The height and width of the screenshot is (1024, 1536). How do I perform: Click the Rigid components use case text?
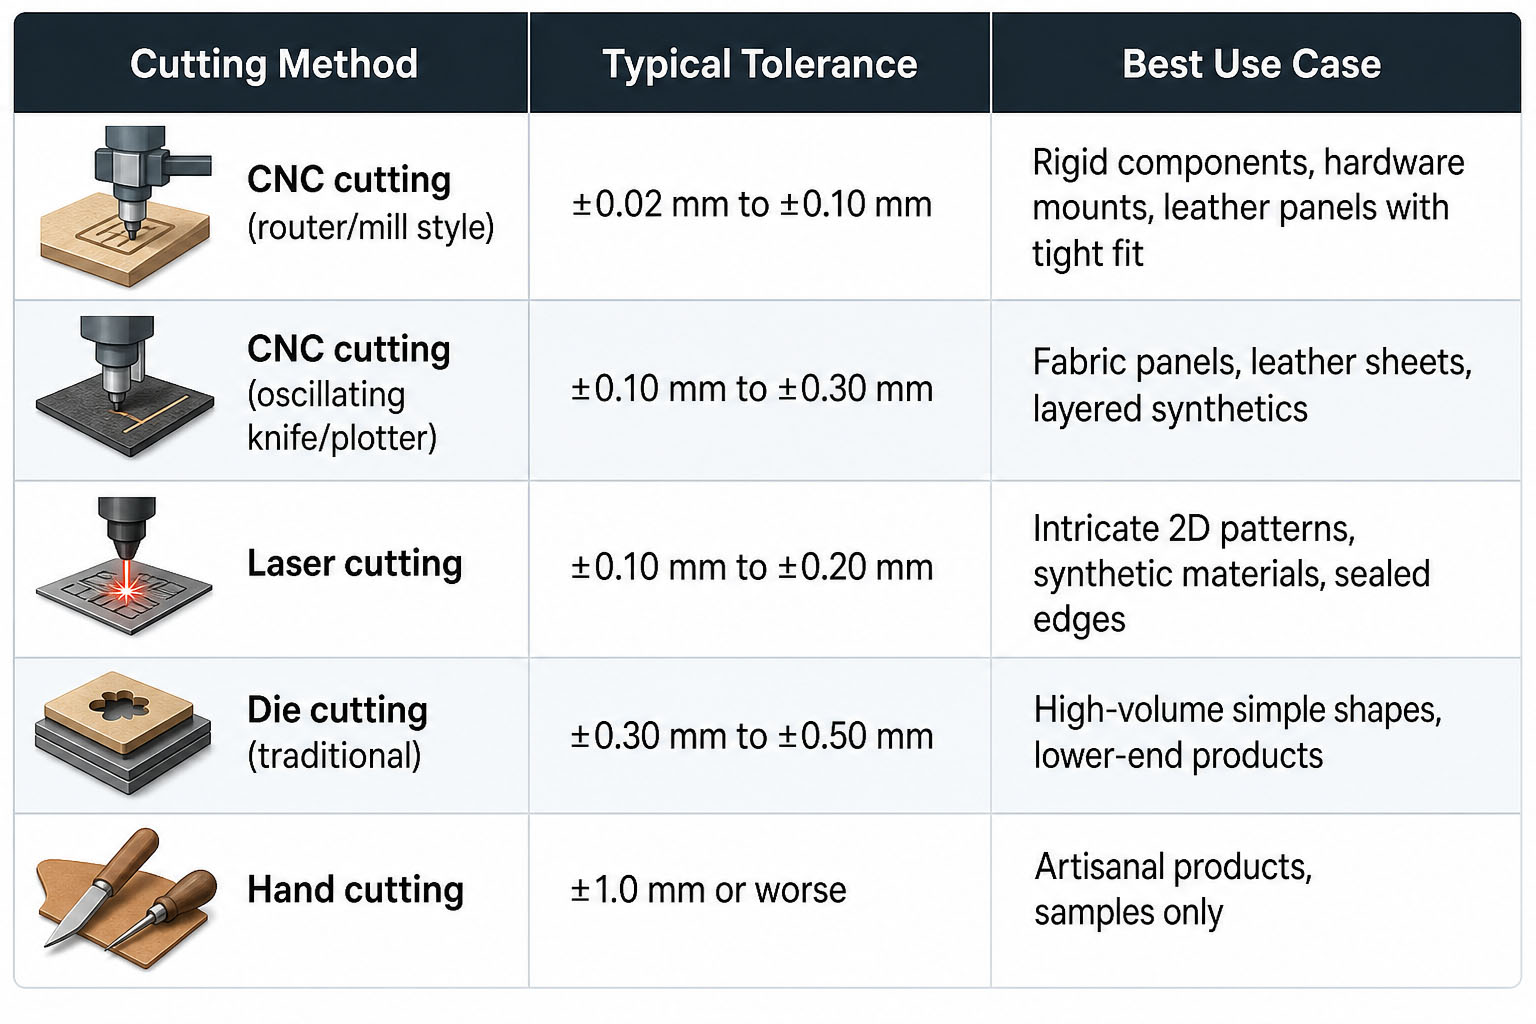[1249, 207]
